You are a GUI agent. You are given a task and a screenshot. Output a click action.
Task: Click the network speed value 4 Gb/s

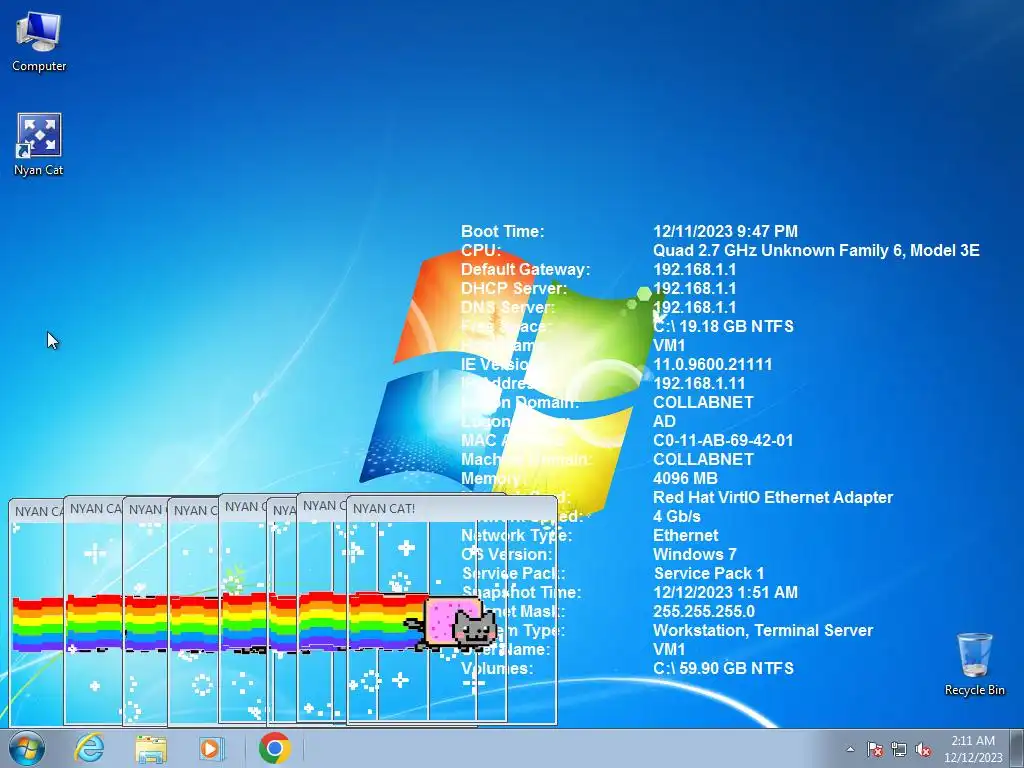[x=677, y=516]
